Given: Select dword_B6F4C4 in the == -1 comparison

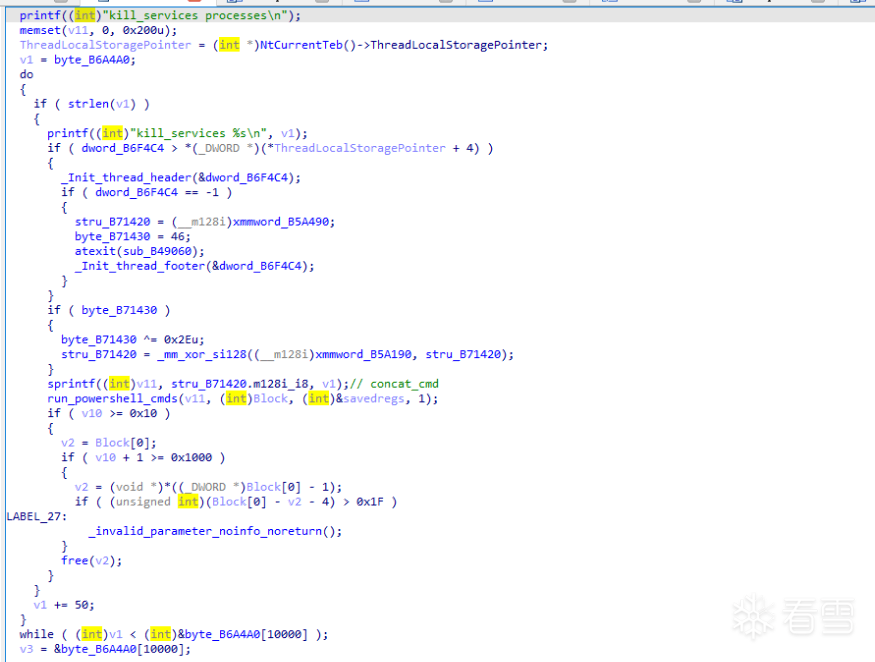Looking at the screenshot, I should [x=136, y=192].
